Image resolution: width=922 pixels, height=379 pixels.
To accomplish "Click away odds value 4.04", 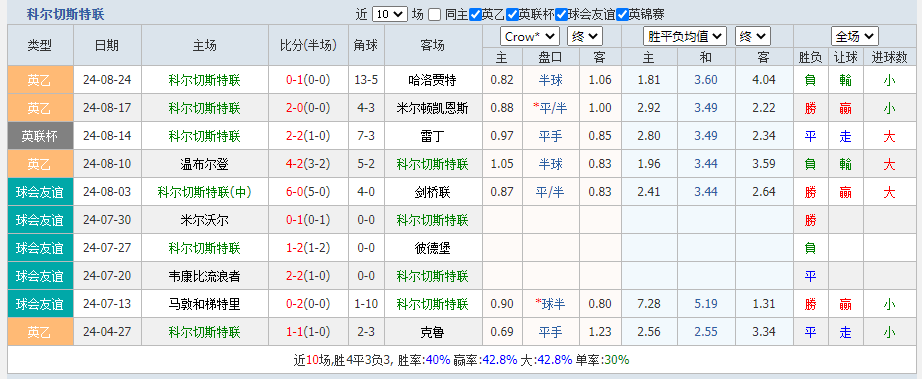I will 764,80.
